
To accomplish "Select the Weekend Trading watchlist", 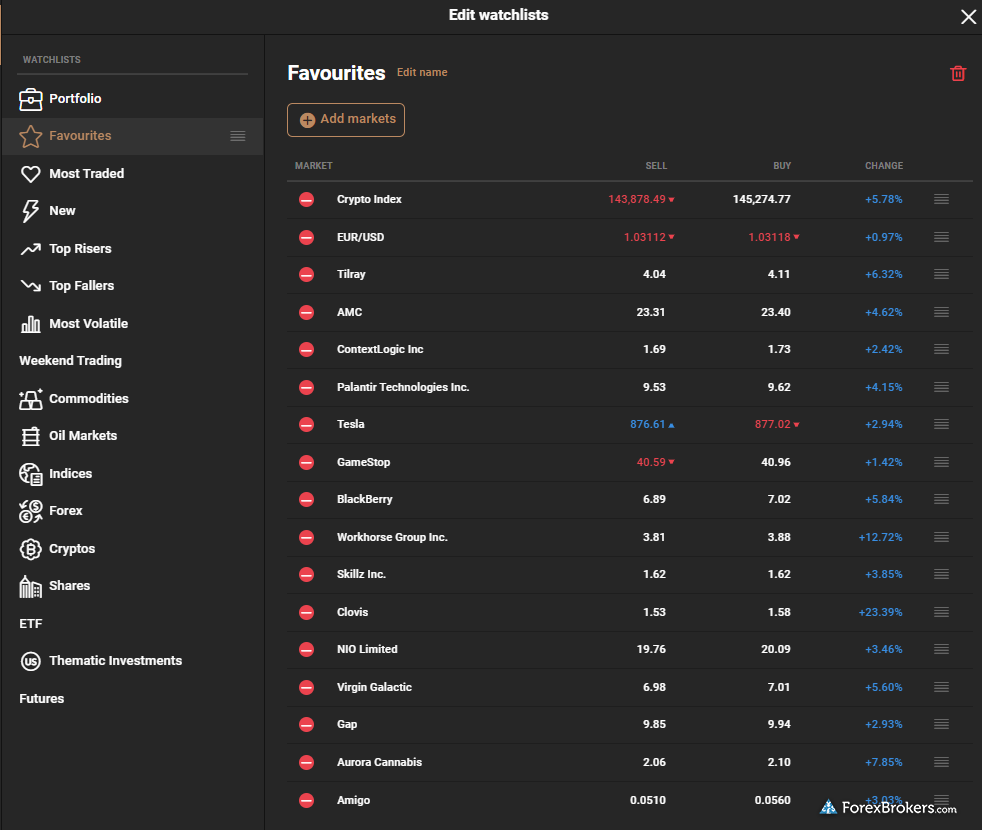I will [x=70, y=361].
